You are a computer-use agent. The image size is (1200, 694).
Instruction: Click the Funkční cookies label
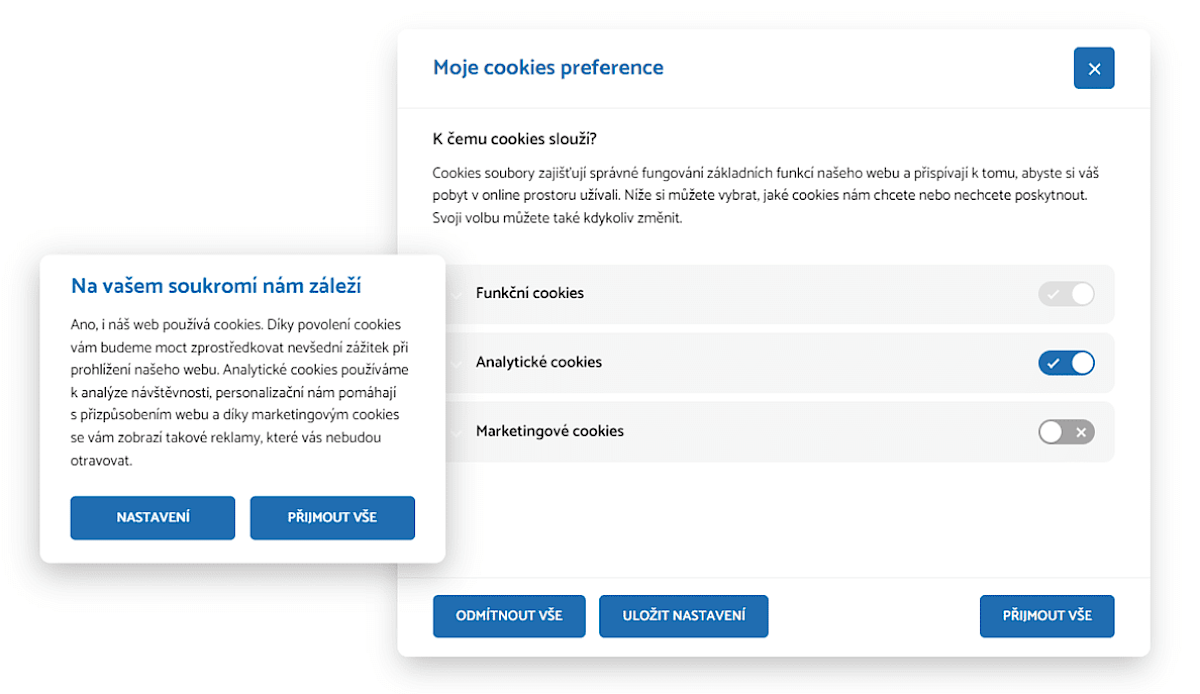pos(530,294)
